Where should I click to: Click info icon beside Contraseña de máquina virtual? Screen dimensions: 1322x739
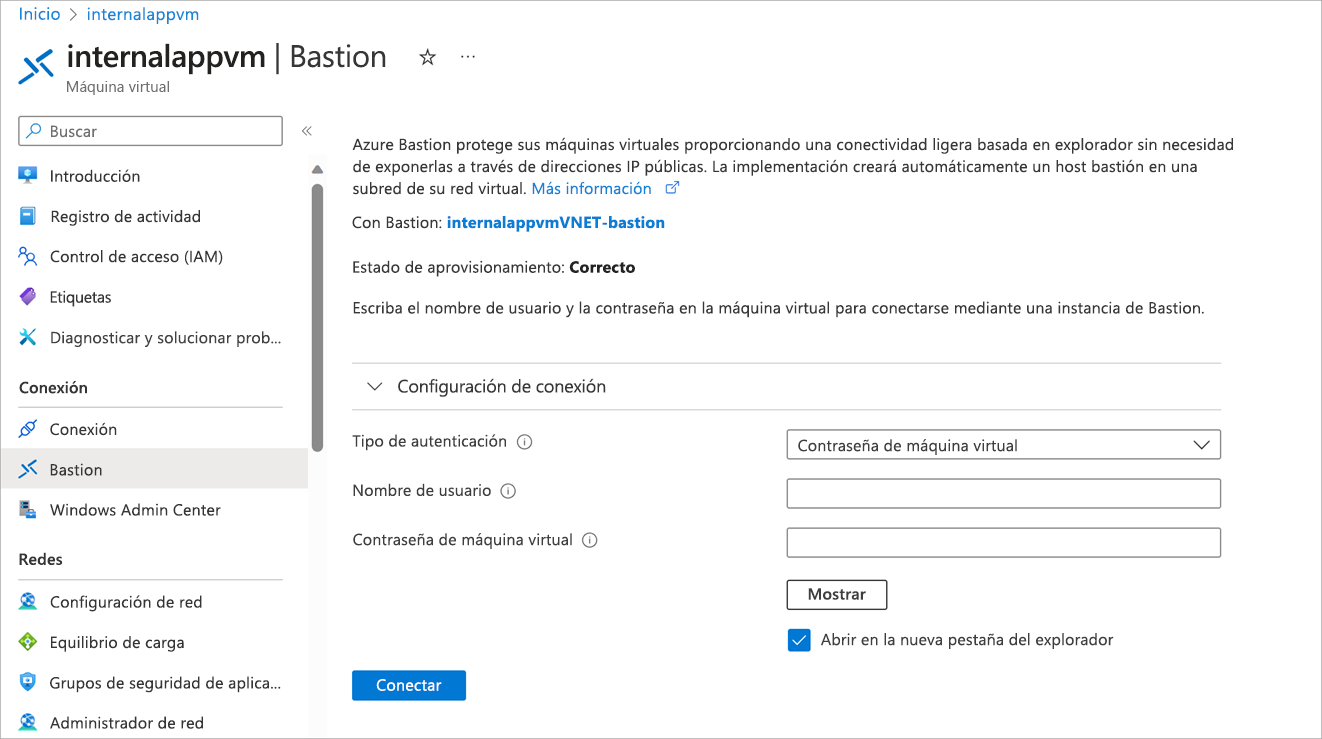tap(589, 540)
